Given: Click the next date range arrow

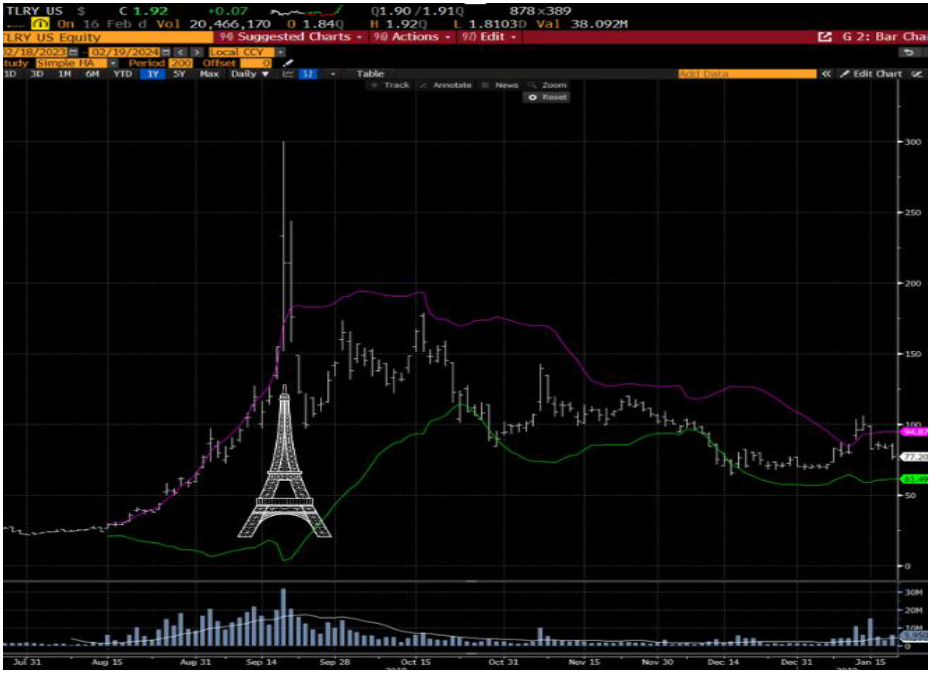Looking at the screenshot, I should tap(197, 52).
